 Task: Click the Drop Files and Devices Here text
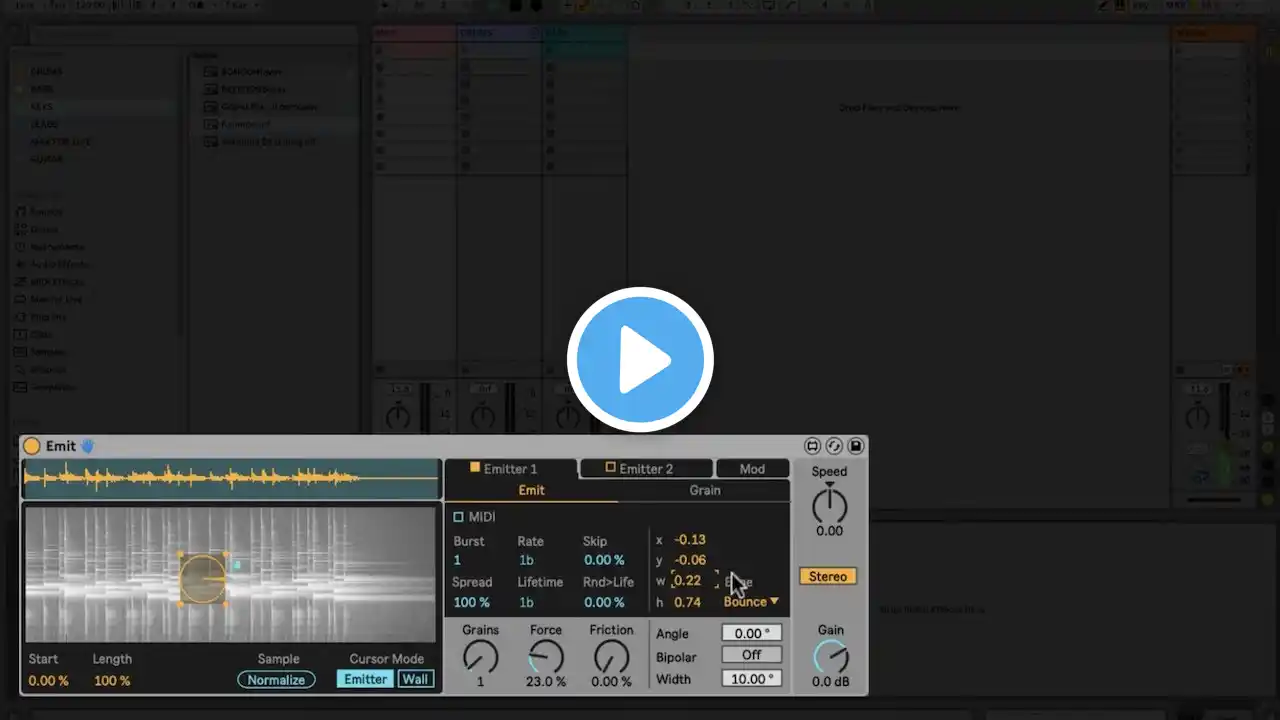(899, 107)
